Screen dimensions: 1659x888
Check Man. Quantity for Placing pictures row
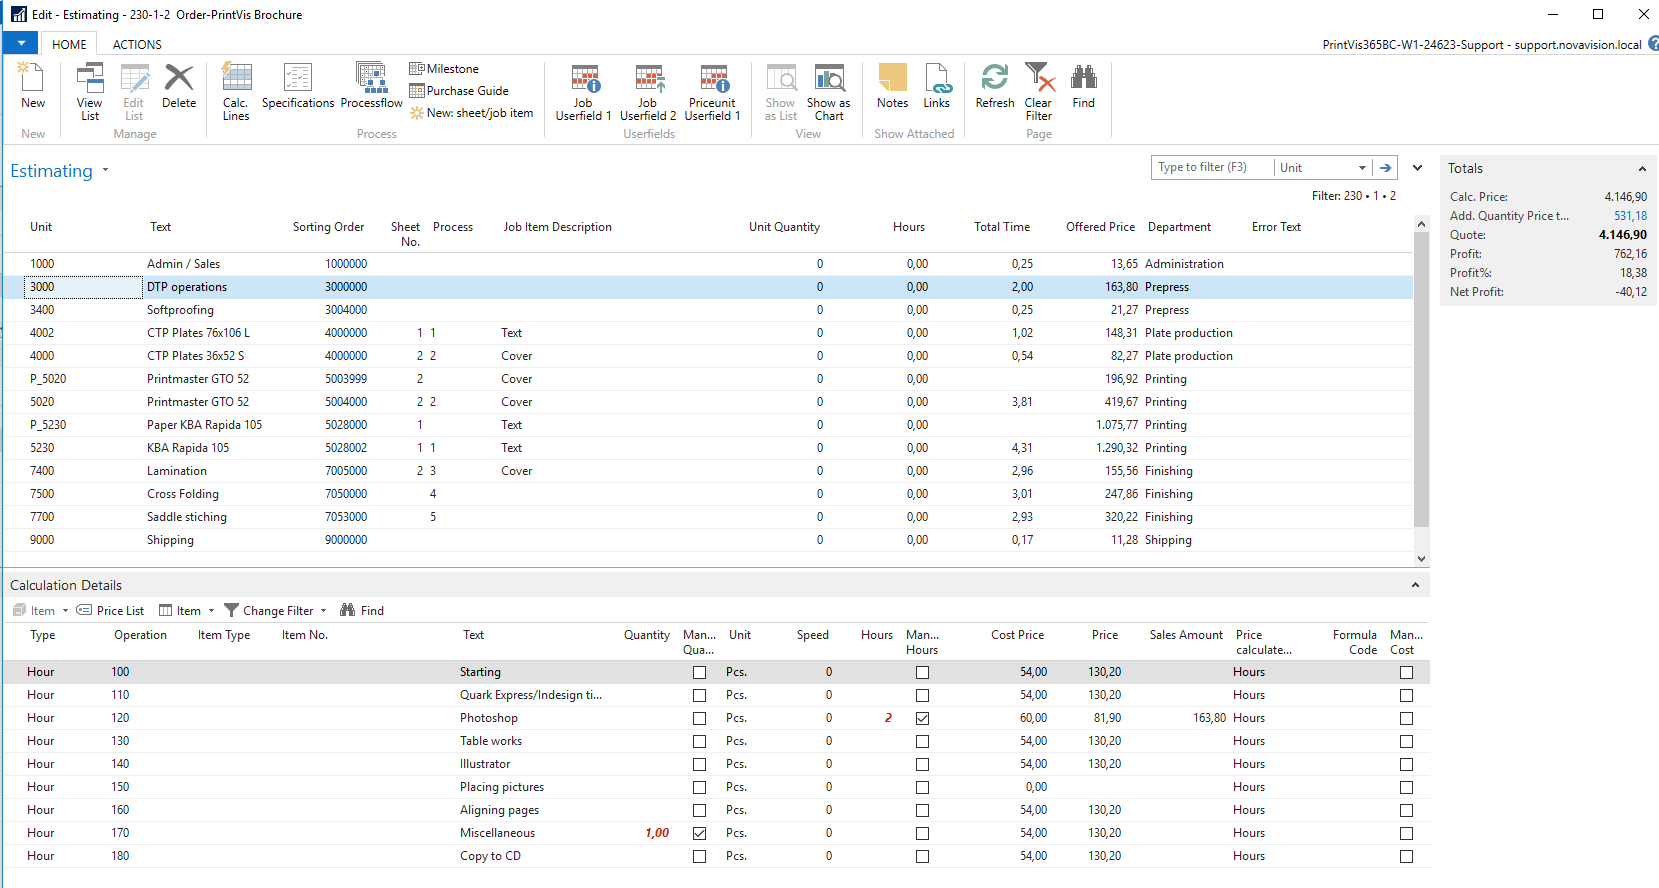[x=699, y=788]
